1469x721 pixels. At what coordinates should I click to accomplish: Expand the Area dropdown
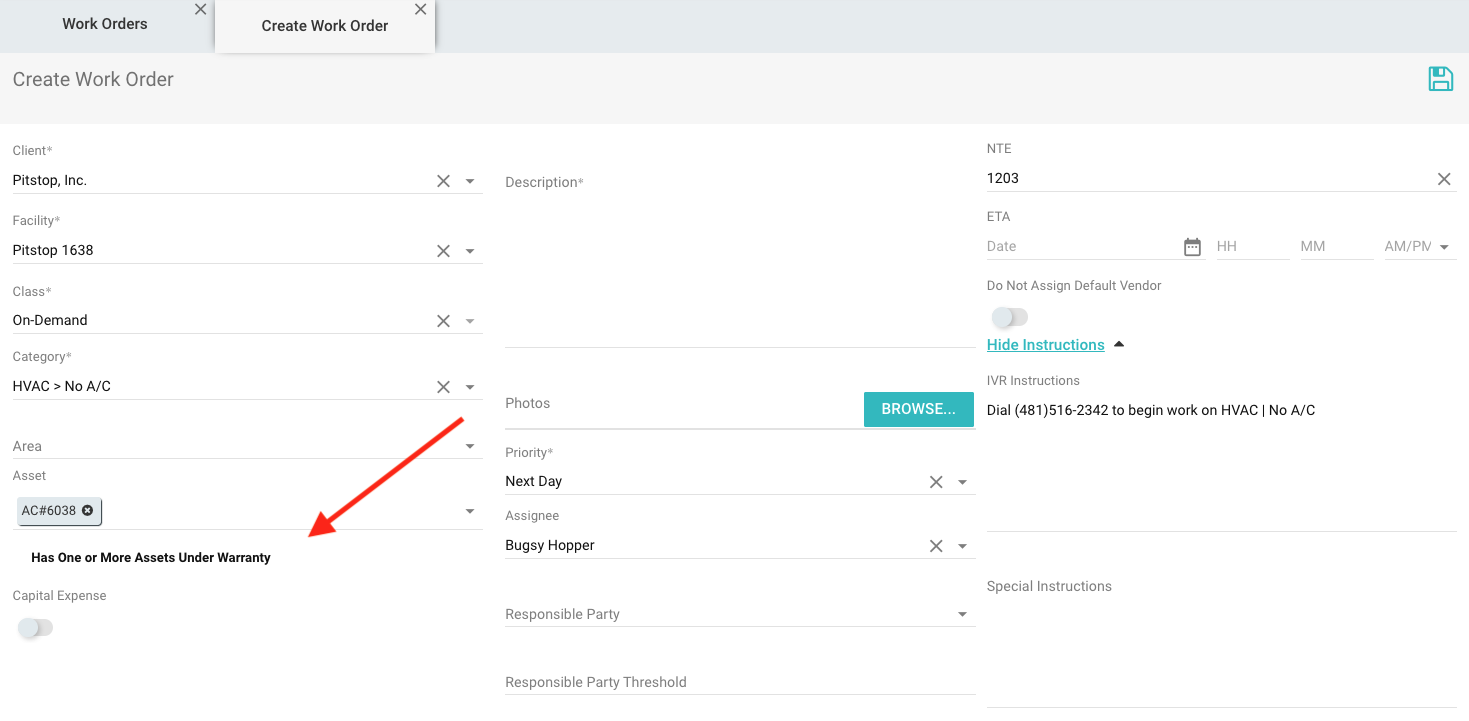[x=470, y=447]
